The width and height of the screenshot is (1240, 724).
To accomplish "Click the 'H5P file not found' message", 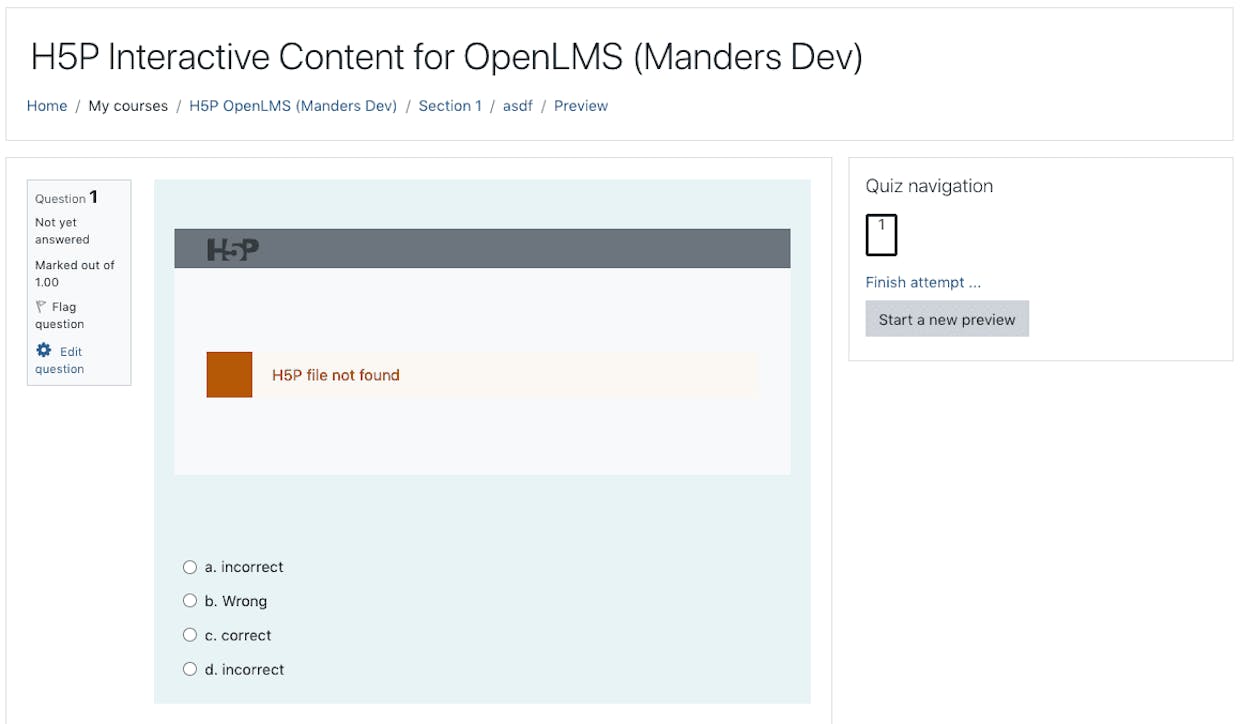I will pyautogui.click(x=336, y=375).
